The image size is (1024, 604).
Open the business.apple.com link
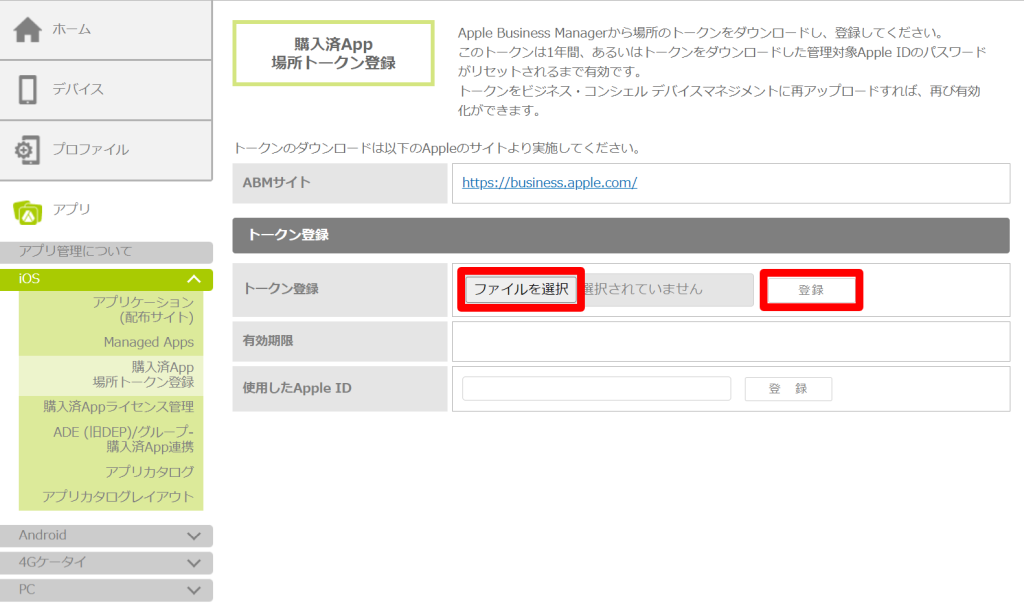(549, 183)
